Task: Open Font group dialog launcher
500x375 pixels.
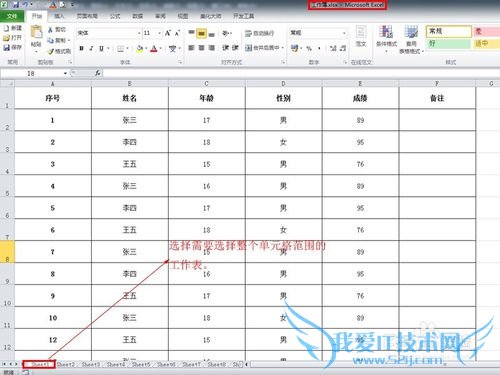Action: tap(180, 62)
